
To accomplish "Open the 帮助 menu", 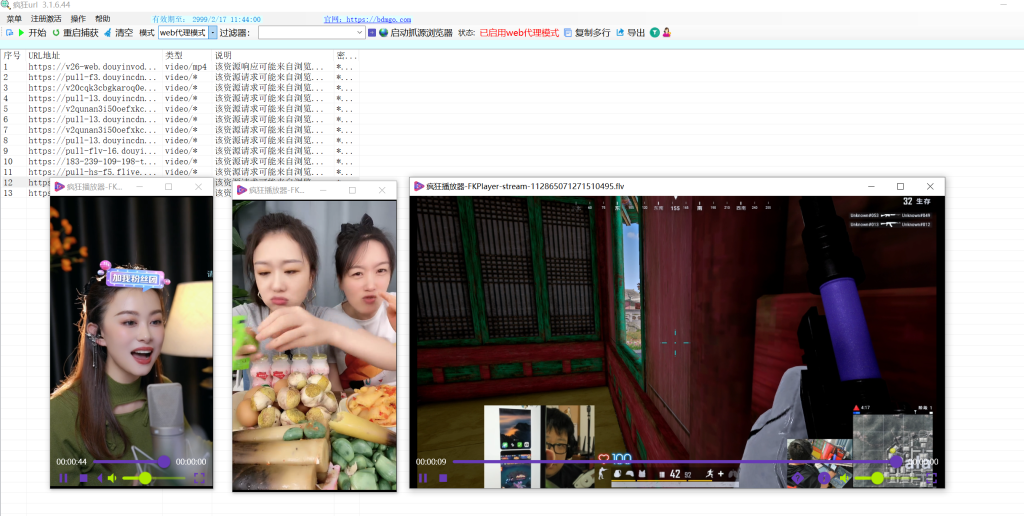I will [x=103, y=19].
